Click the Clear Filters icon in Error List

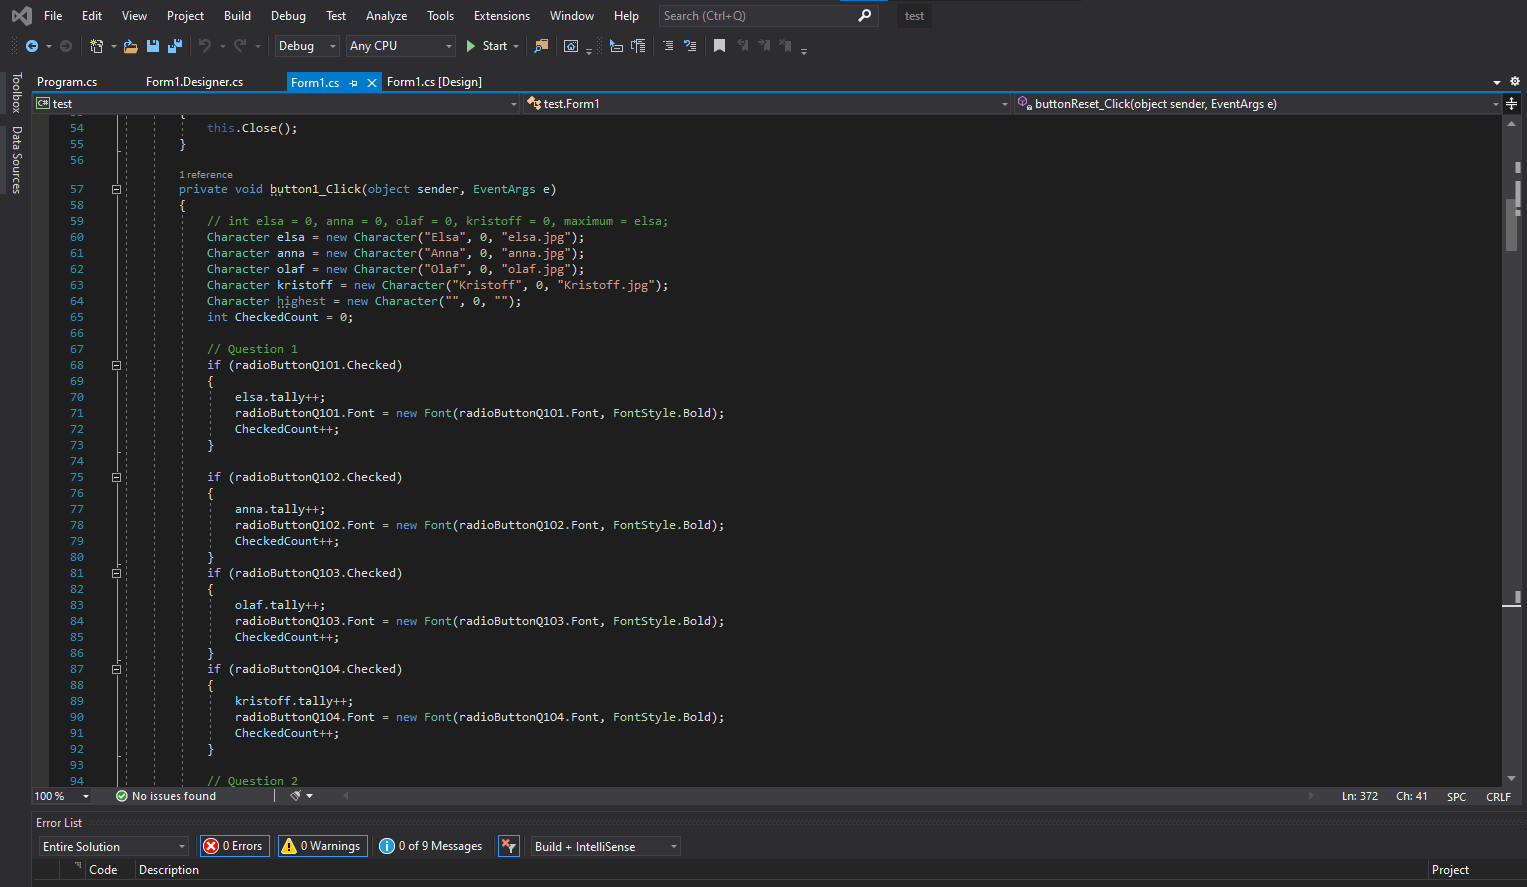point(509,846)
